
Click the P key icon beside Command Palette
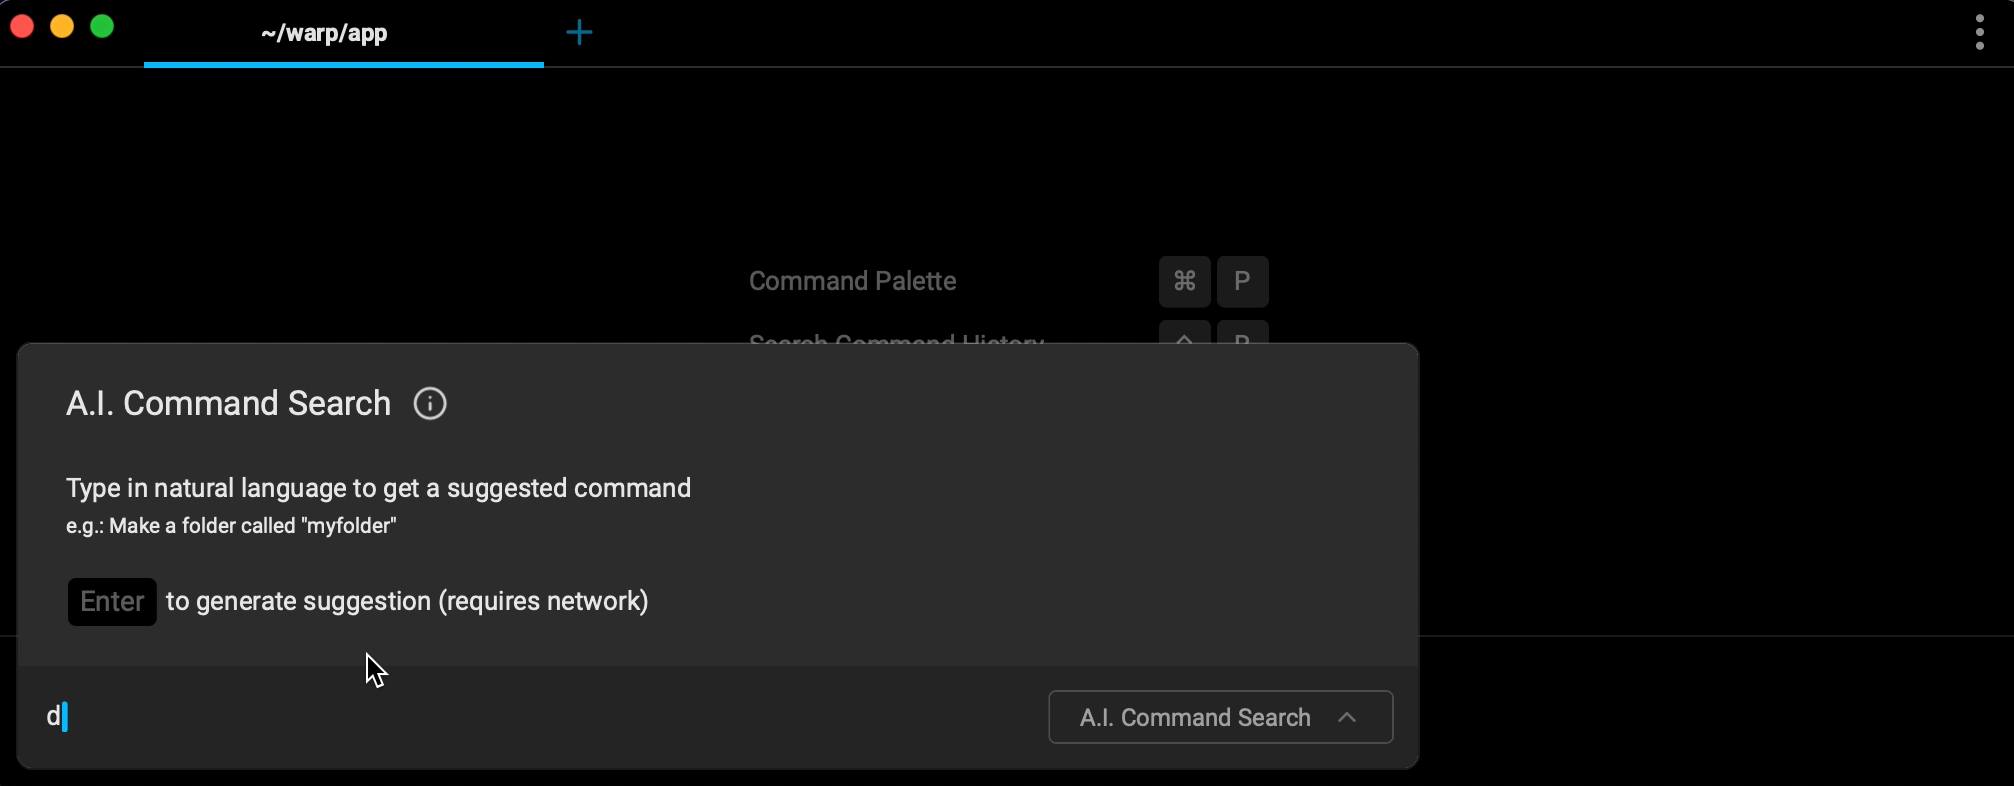click(x=1242, y=281)
